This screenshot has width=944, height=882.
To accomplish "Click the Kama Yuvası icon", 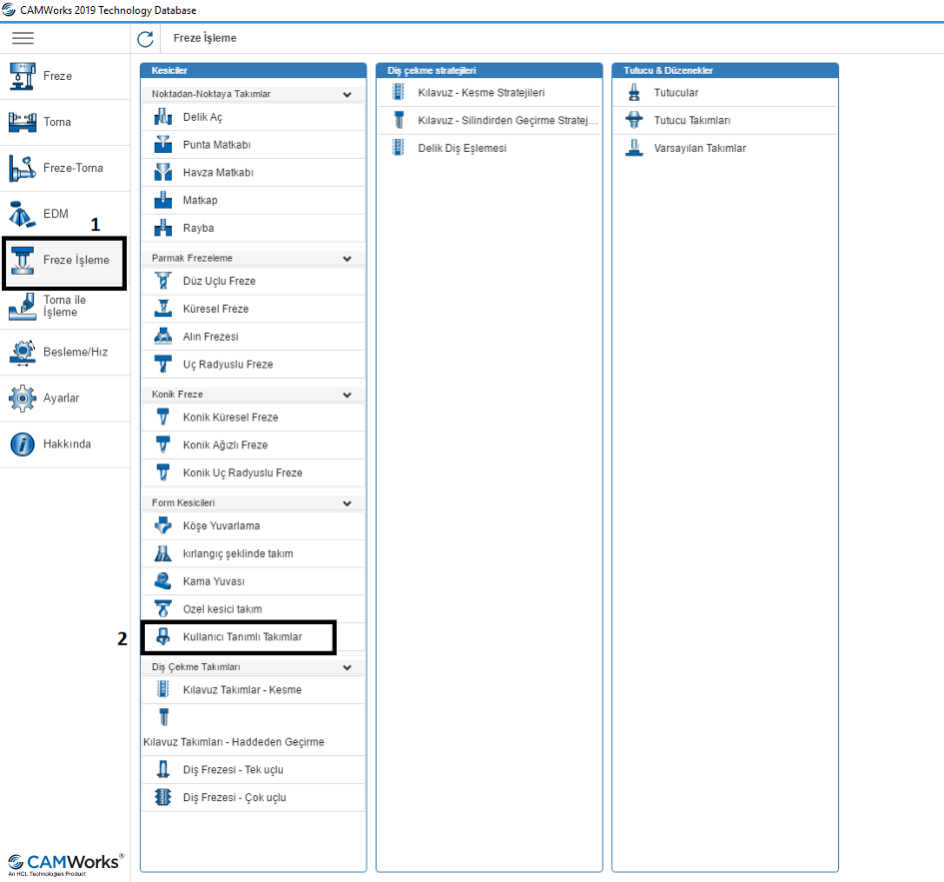I will click(163, 581).
